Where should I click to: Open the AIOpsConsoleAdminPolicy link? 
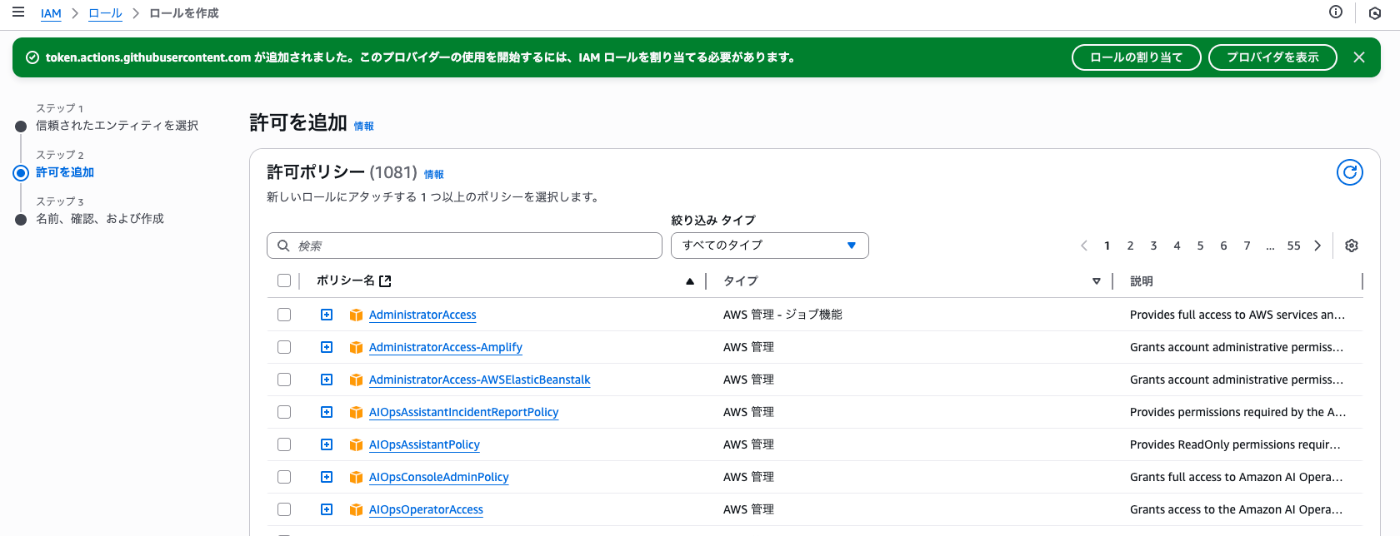click(x=438, y=478)
